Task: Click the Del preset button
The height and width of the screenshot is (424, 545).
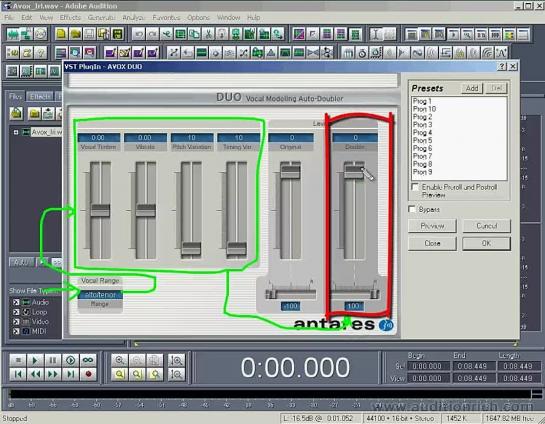Action: (496, 88)
